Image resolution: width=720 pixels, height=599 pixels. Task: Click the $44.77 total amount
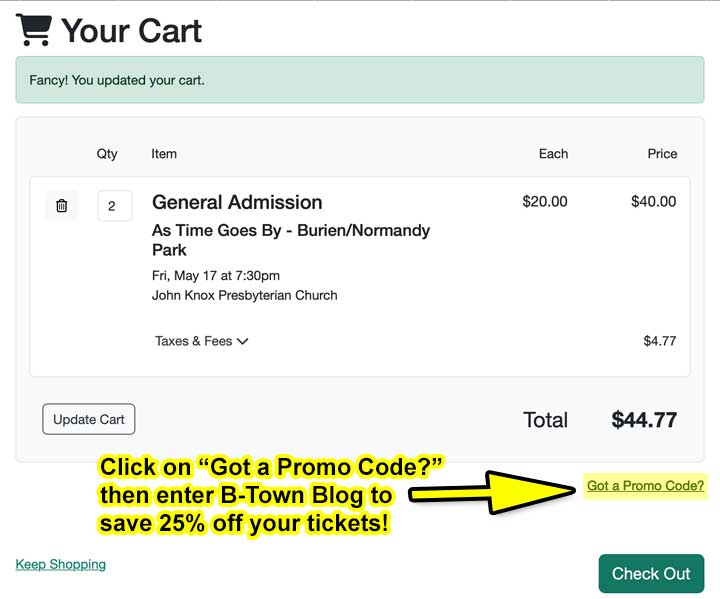[644, 420]
